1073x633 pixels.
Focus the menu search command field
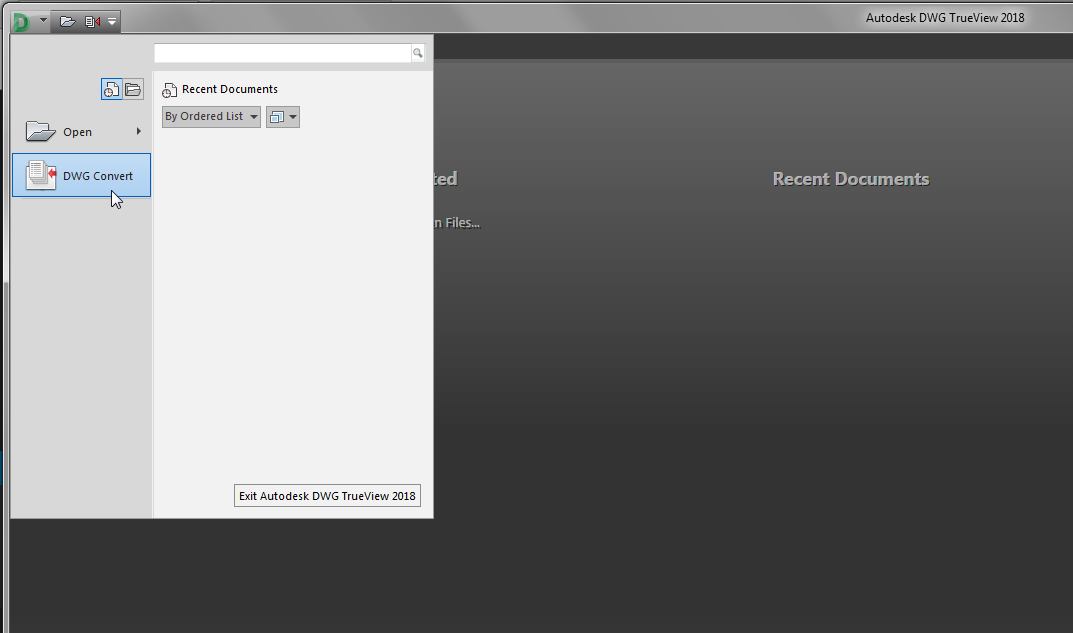tap(283, 53)
